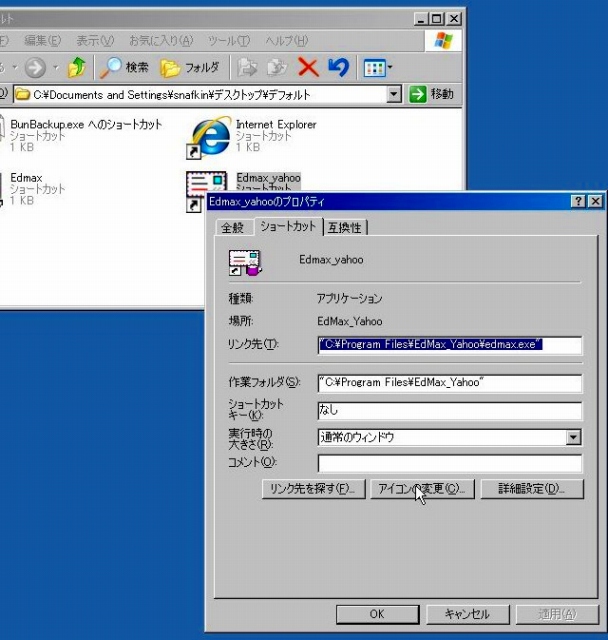Click the red X Delete icon
Image resolution: width=608 pixels, height=640 pixels.
click(308, 67)
